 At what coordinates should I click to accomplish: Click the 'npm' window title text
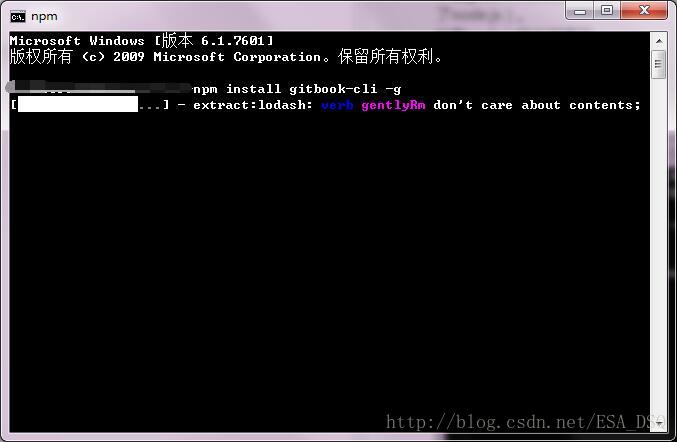coord(44,16)
